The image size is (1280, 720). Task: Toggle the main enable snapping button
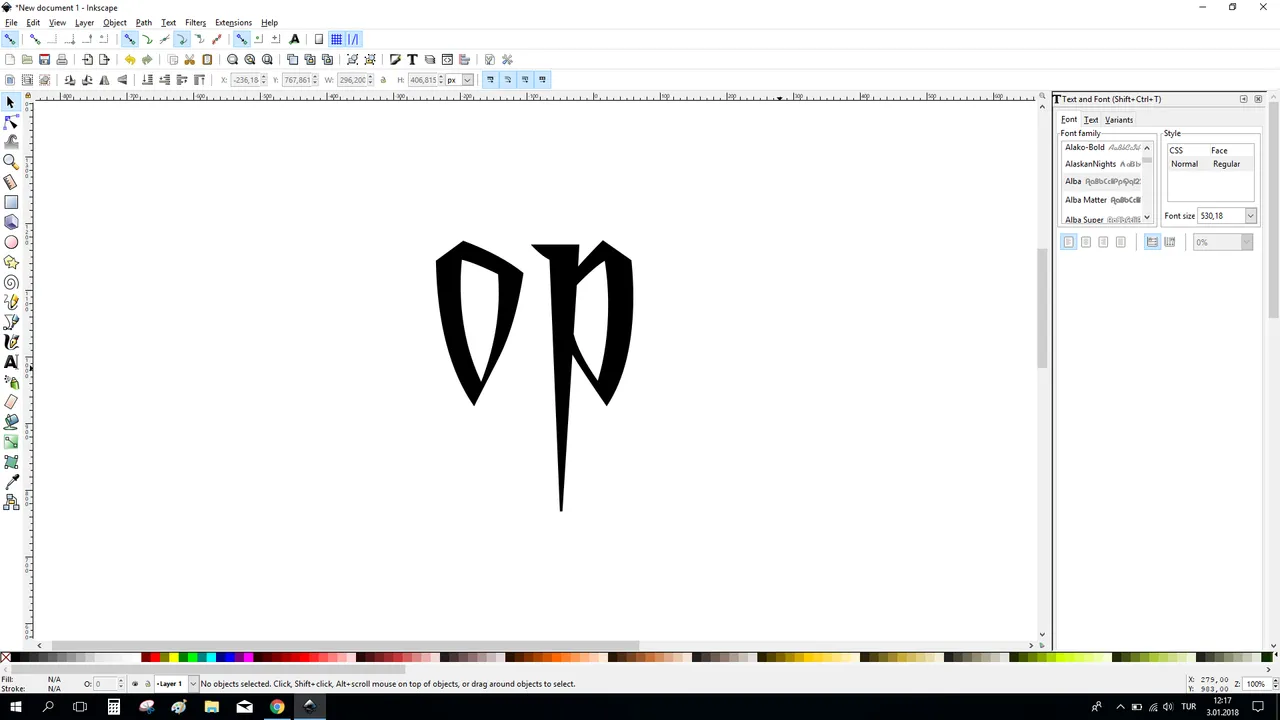click(10, 39)
